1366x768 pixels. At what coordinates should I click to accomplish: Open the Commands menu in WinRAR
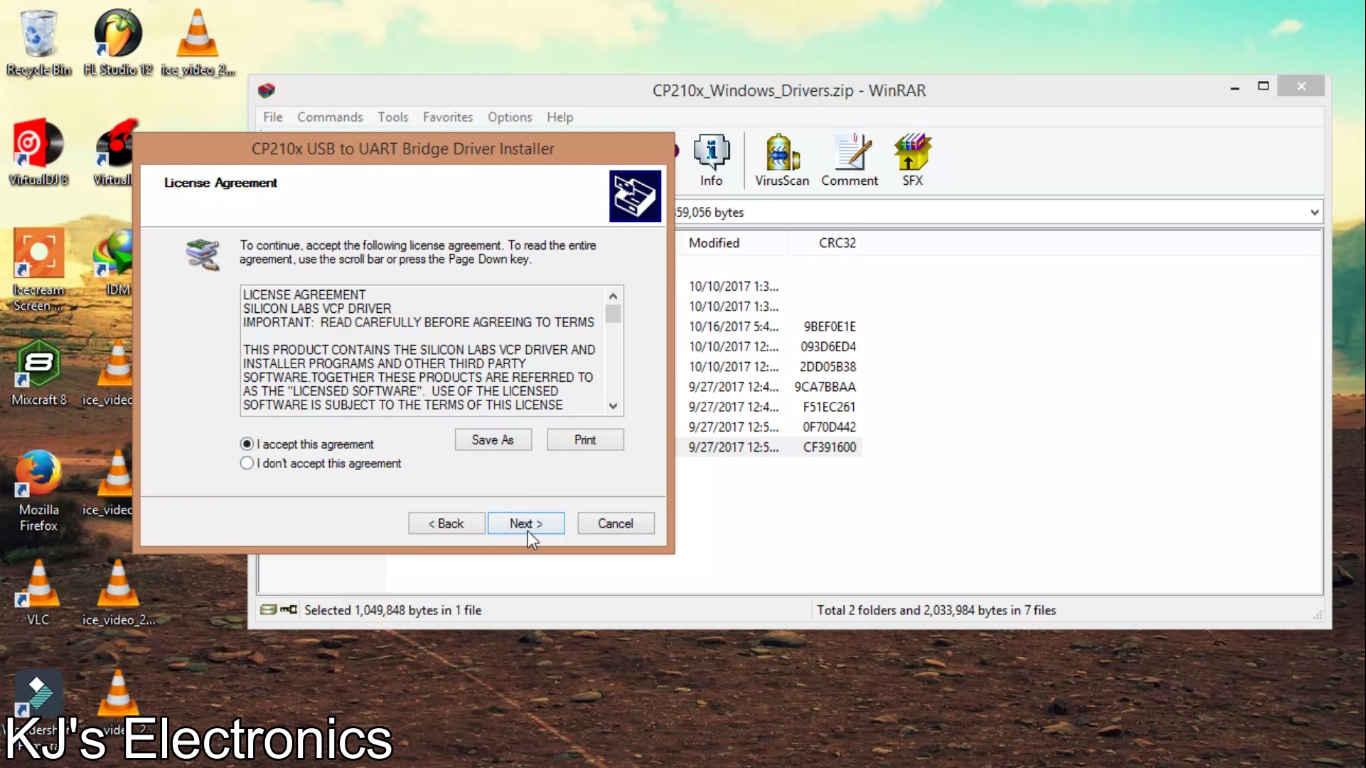point(330,117)
